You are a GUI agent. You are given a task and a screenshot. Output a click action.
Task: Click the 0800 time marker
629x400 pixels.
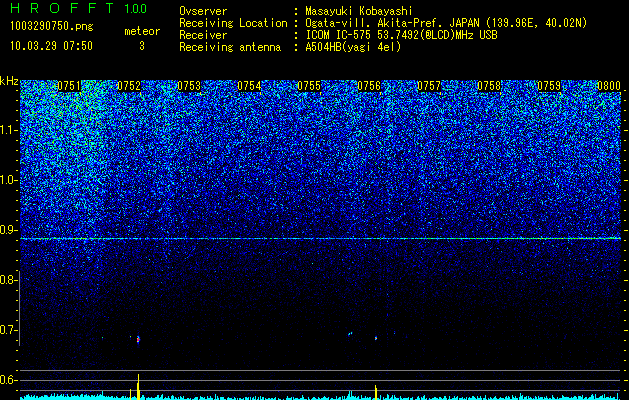[609, 86]
